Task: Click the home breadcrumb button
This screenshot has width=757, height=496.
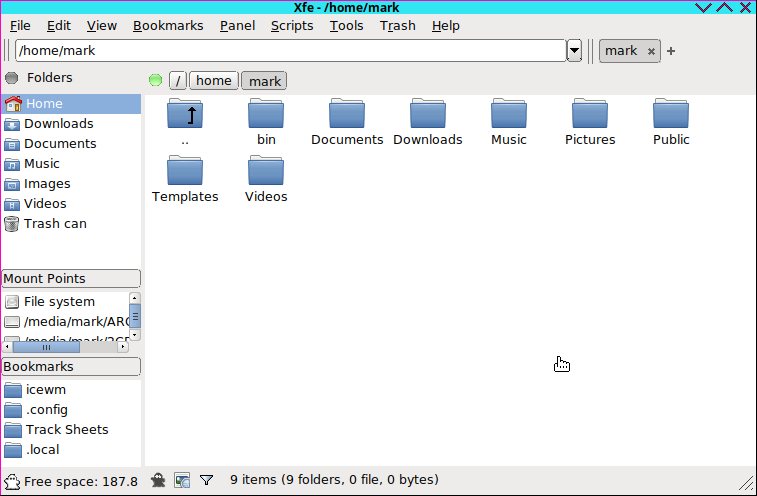Action: pos(214,81)
